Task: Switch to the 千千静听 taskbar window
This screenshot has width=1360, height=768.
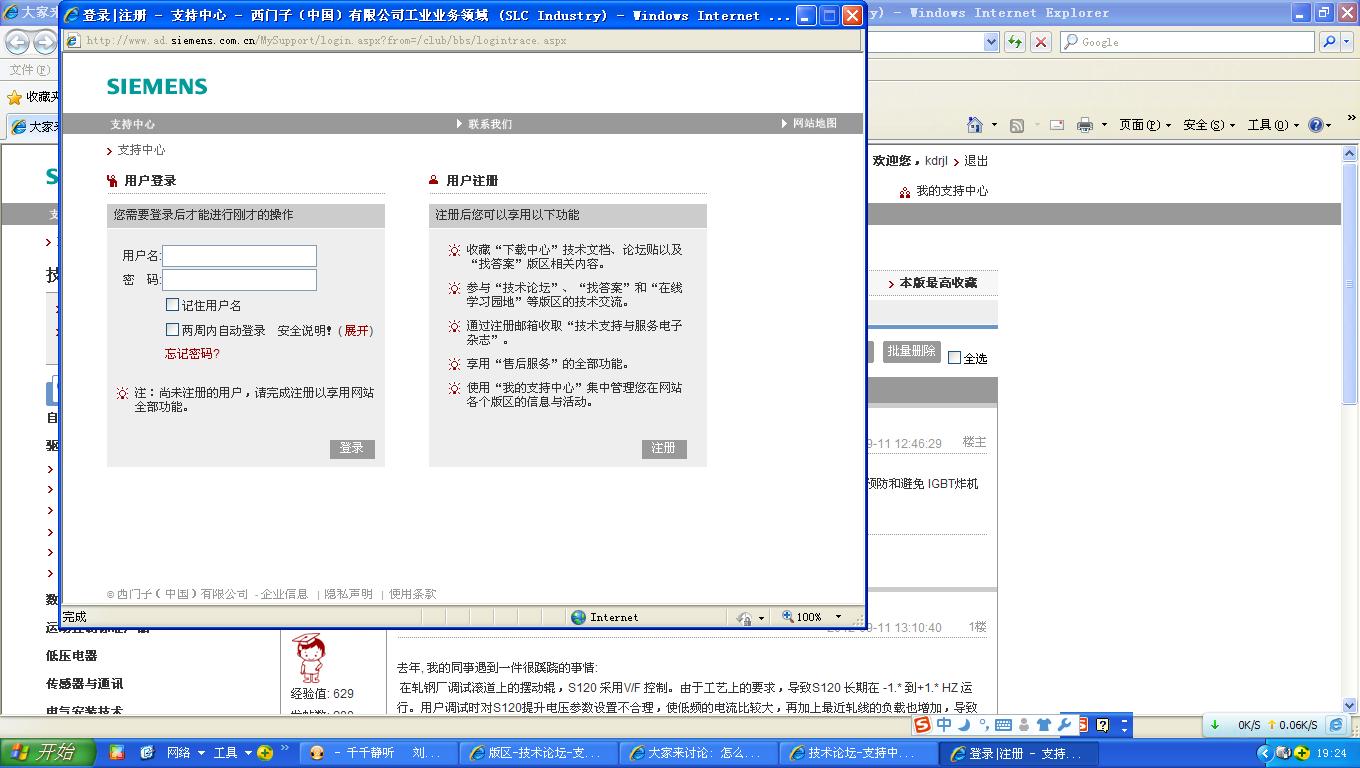Action: tap(379, 753)
